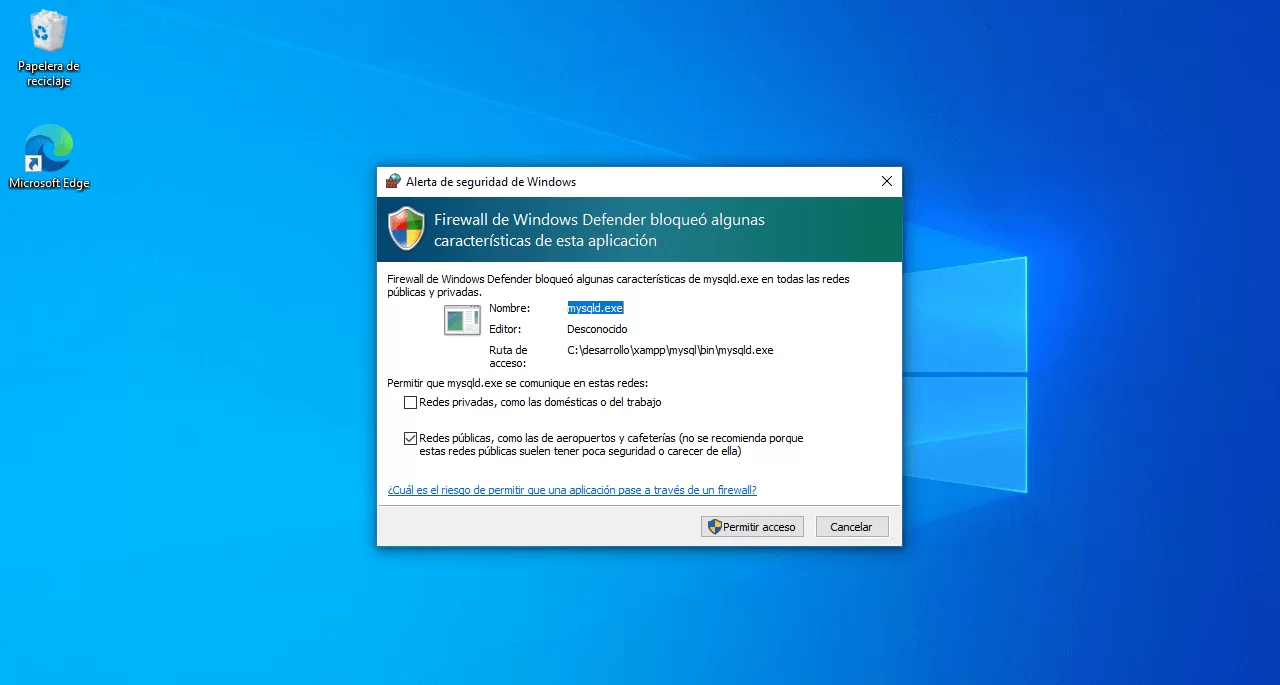Viewport: 1280px width, 685px height.
Task: Click 'Alerta de seguridad de Windows' title text
Action: [491, 182]
